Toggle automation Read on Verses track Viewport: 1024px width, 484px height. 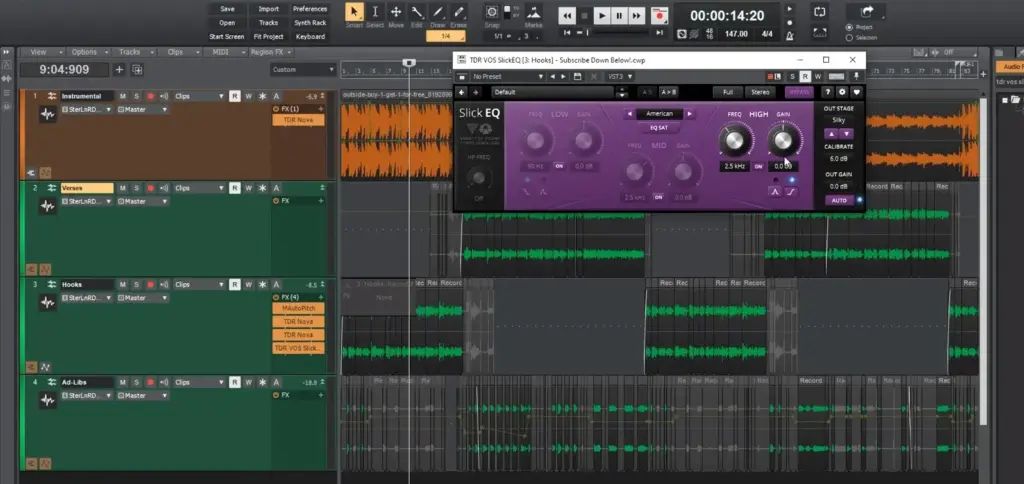point(234,188)
